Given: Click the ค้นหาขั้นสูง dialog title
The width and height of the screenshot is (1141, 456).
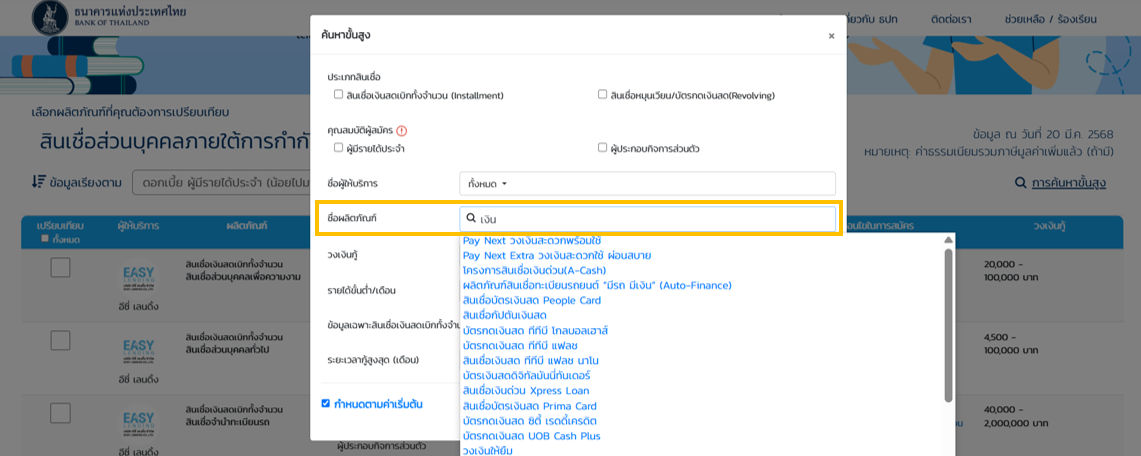Looking at the screenshot, I should click(x=346, y=35).
